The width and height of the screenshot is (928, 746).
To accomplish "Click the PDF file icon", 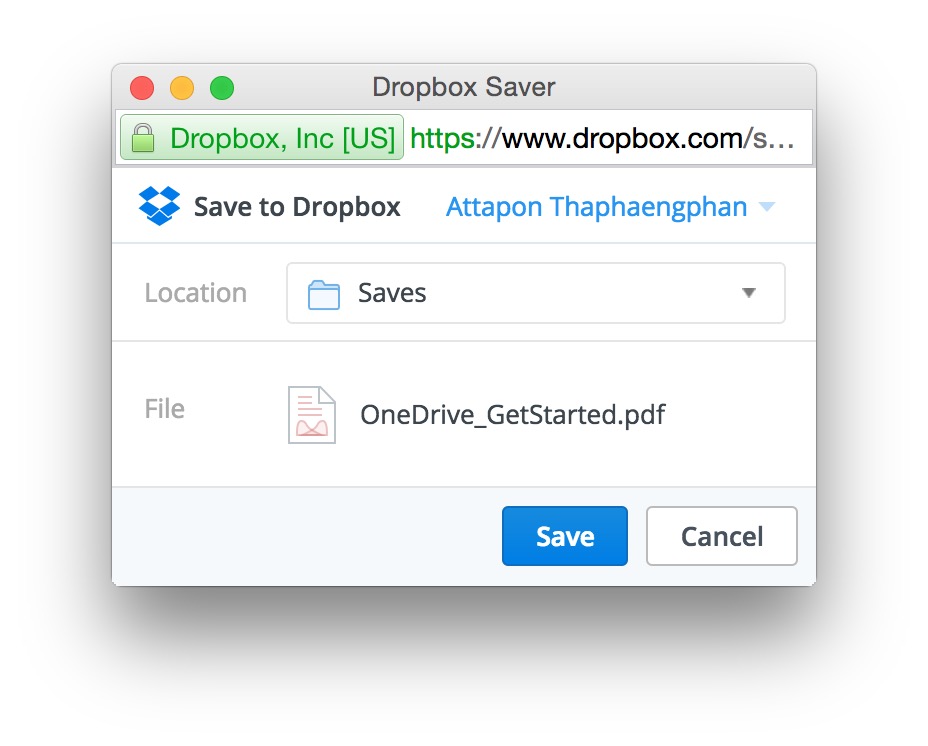I will tap(312, 414).
